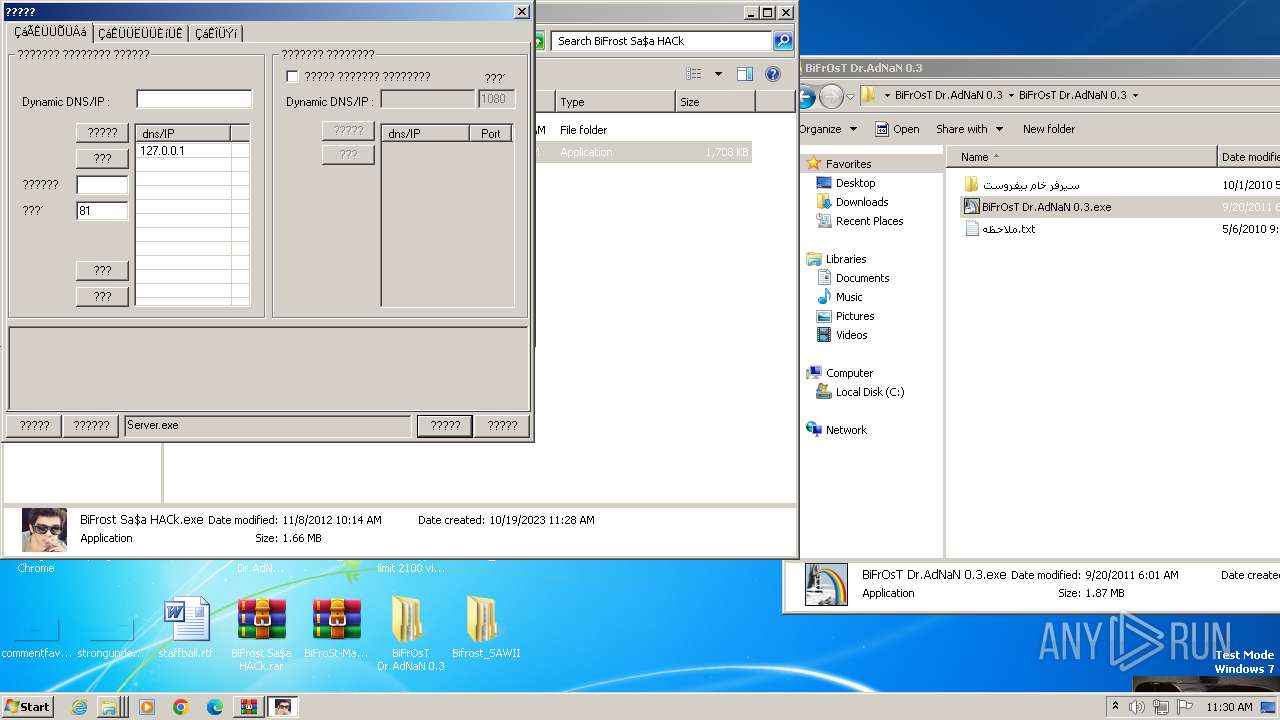
Task: Switch to the third dialog tab
Action: (216, 34)
